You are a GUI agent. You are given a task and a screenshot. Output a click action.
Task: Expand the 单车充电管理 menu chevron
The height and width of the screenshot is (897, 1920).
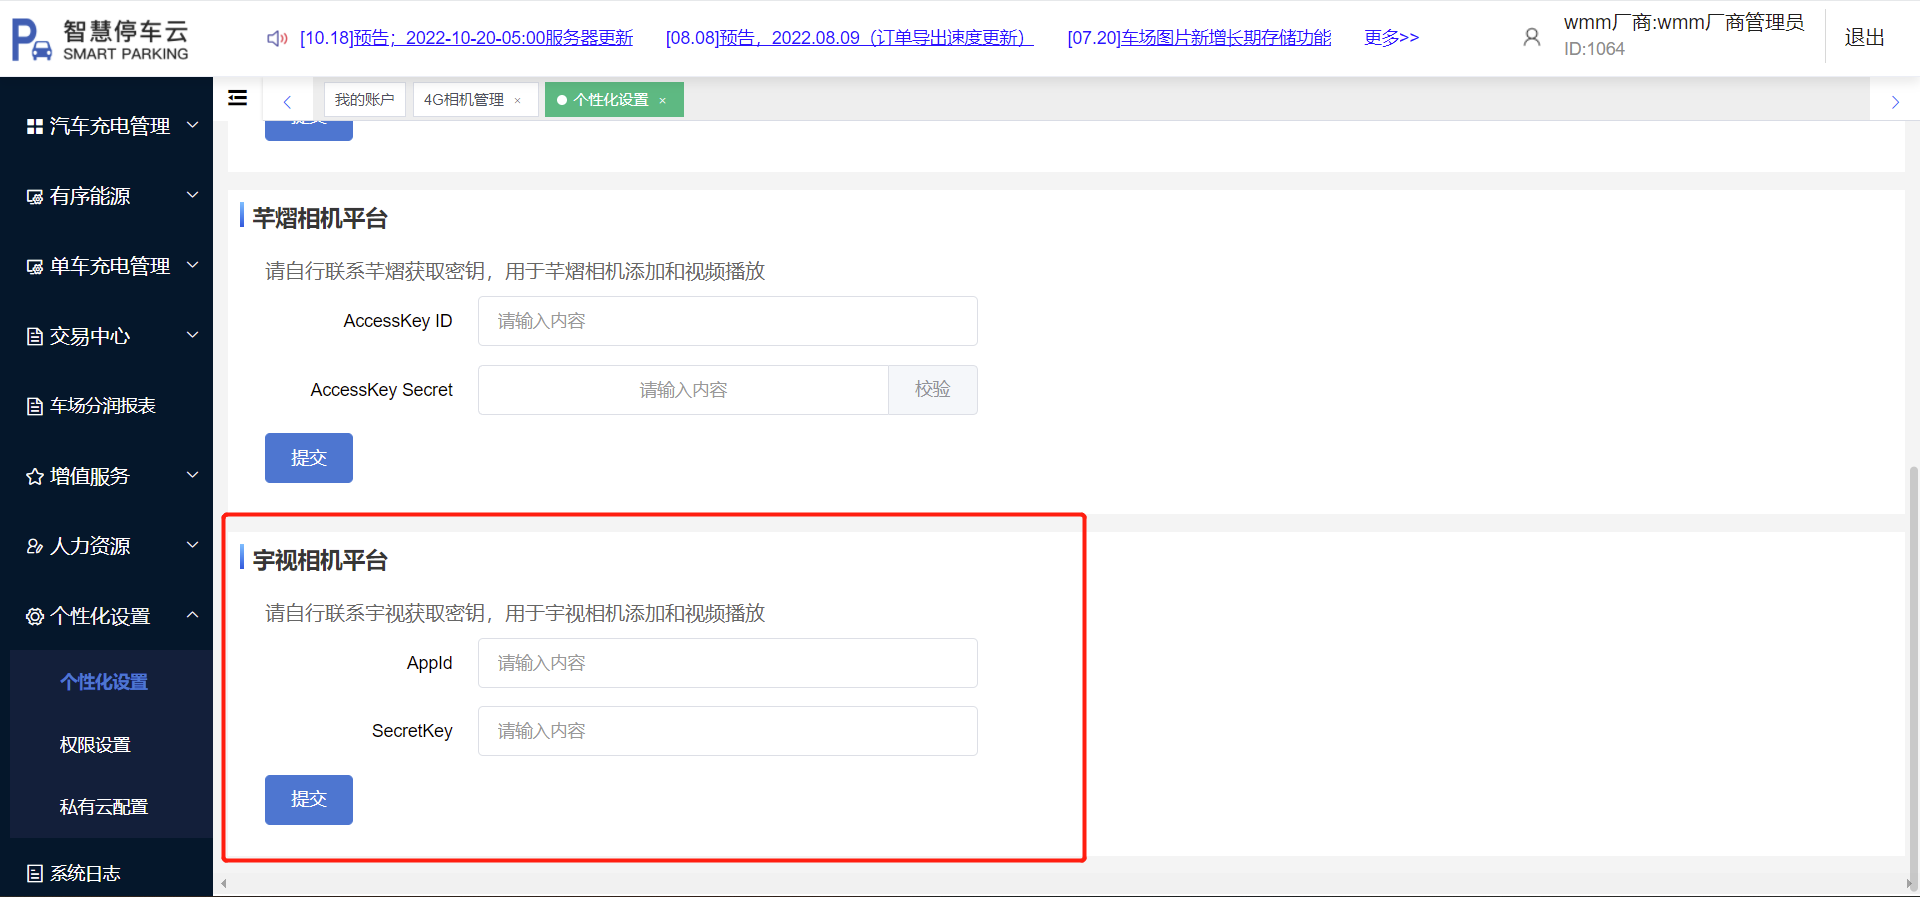click(193, 265)
